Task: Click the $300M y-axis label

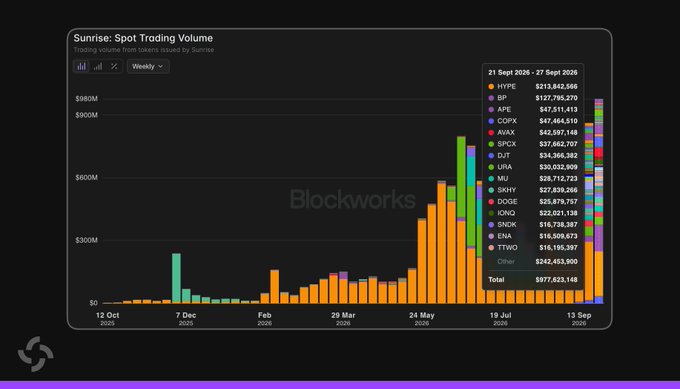Action: 86,240
